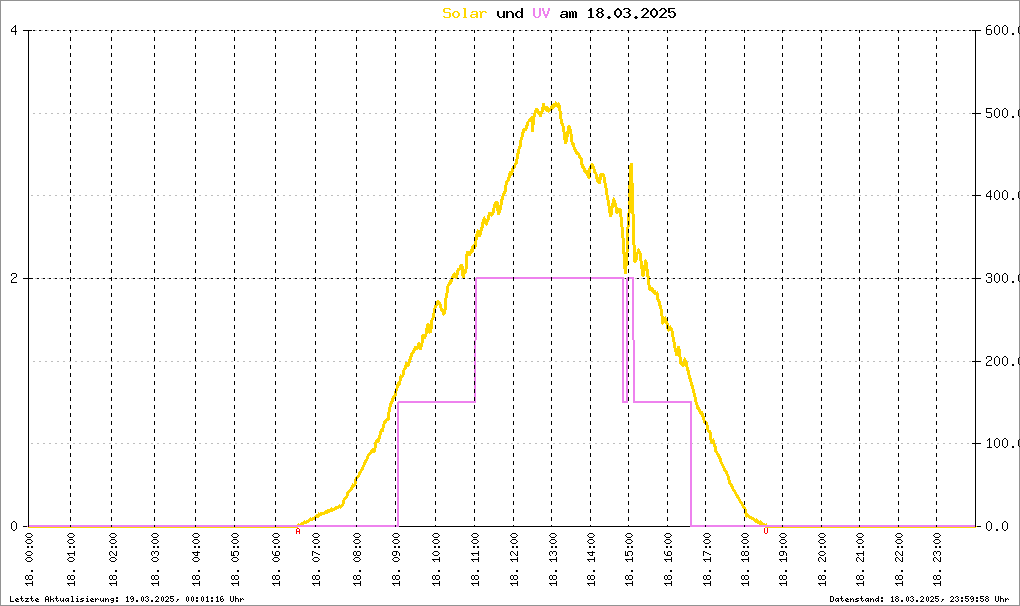
Task: Click the yellow 'Solar' title word
Action: (464, 14)
